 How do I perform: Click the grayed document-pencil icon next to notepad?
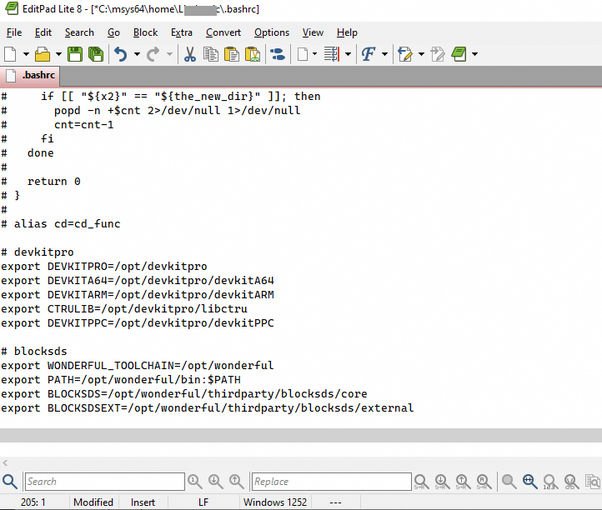(438, 54)
